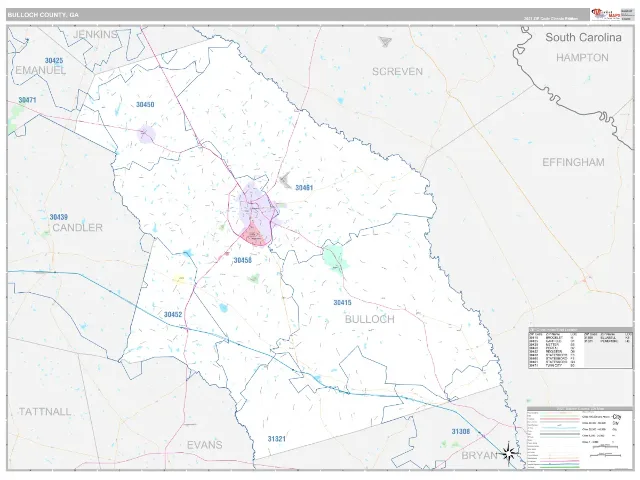Click ZIP code label 30439
The width and height of the screenshot is (640, 480).
click(59, 217)
